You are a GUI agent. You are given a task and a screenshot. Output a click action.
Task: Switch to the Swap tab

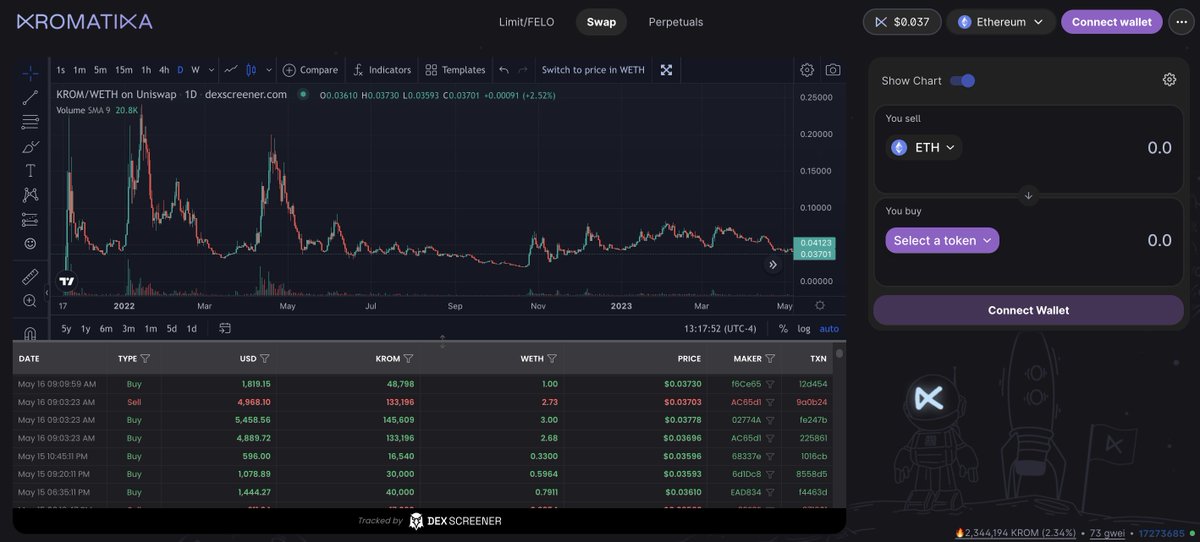pyautogui.click(x=601, y=22)
